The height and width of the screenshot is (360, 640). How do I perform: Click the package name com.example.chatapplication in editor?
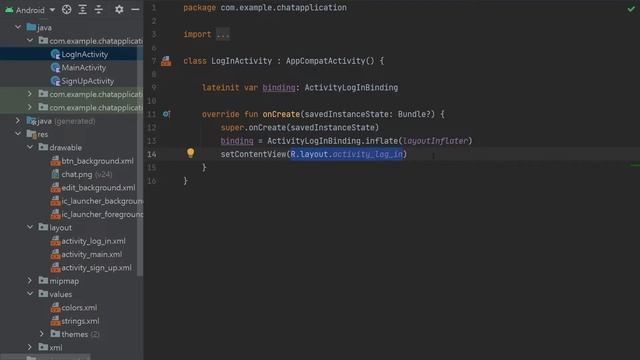pyautogui.click(x=283, y=8)
